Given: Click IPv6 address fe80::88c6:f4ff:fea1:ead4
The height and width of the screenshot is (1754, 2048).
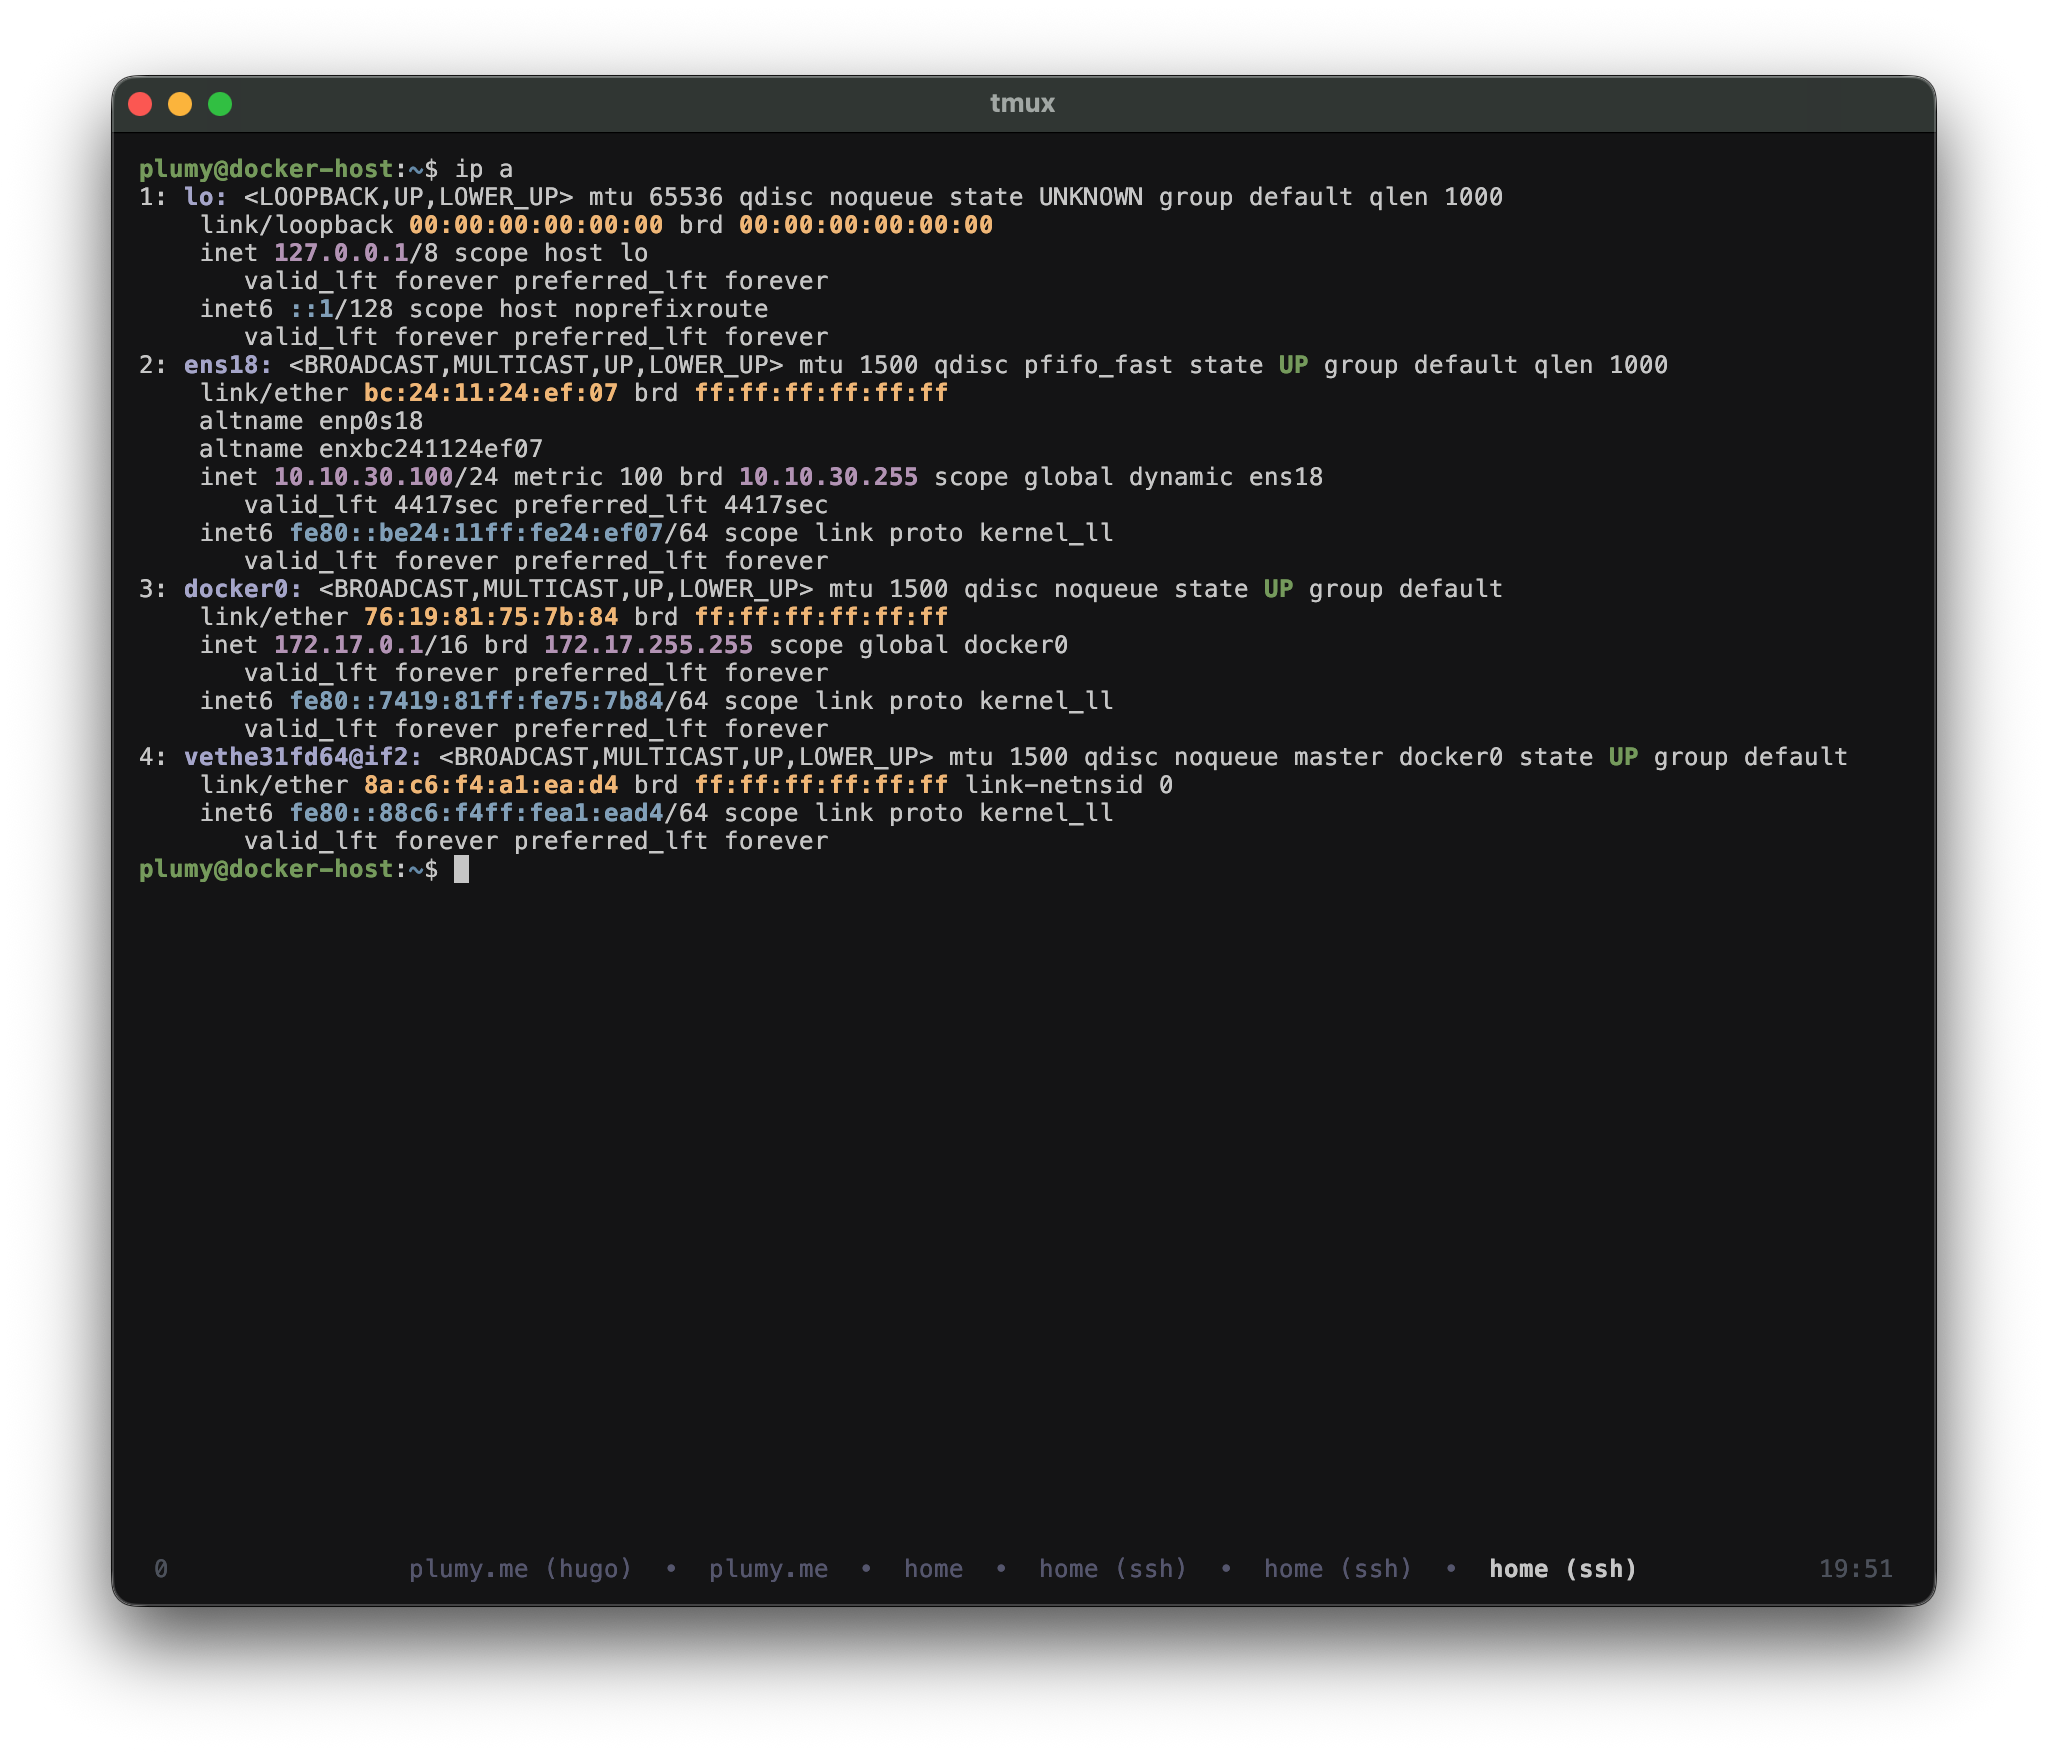Looking at the screenshot, I should pos(476,813).
